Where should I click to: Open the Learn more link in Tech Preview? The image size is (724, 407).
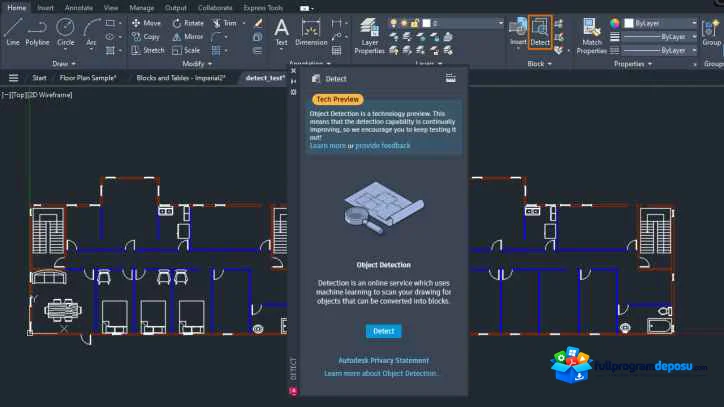pos(328,146)
